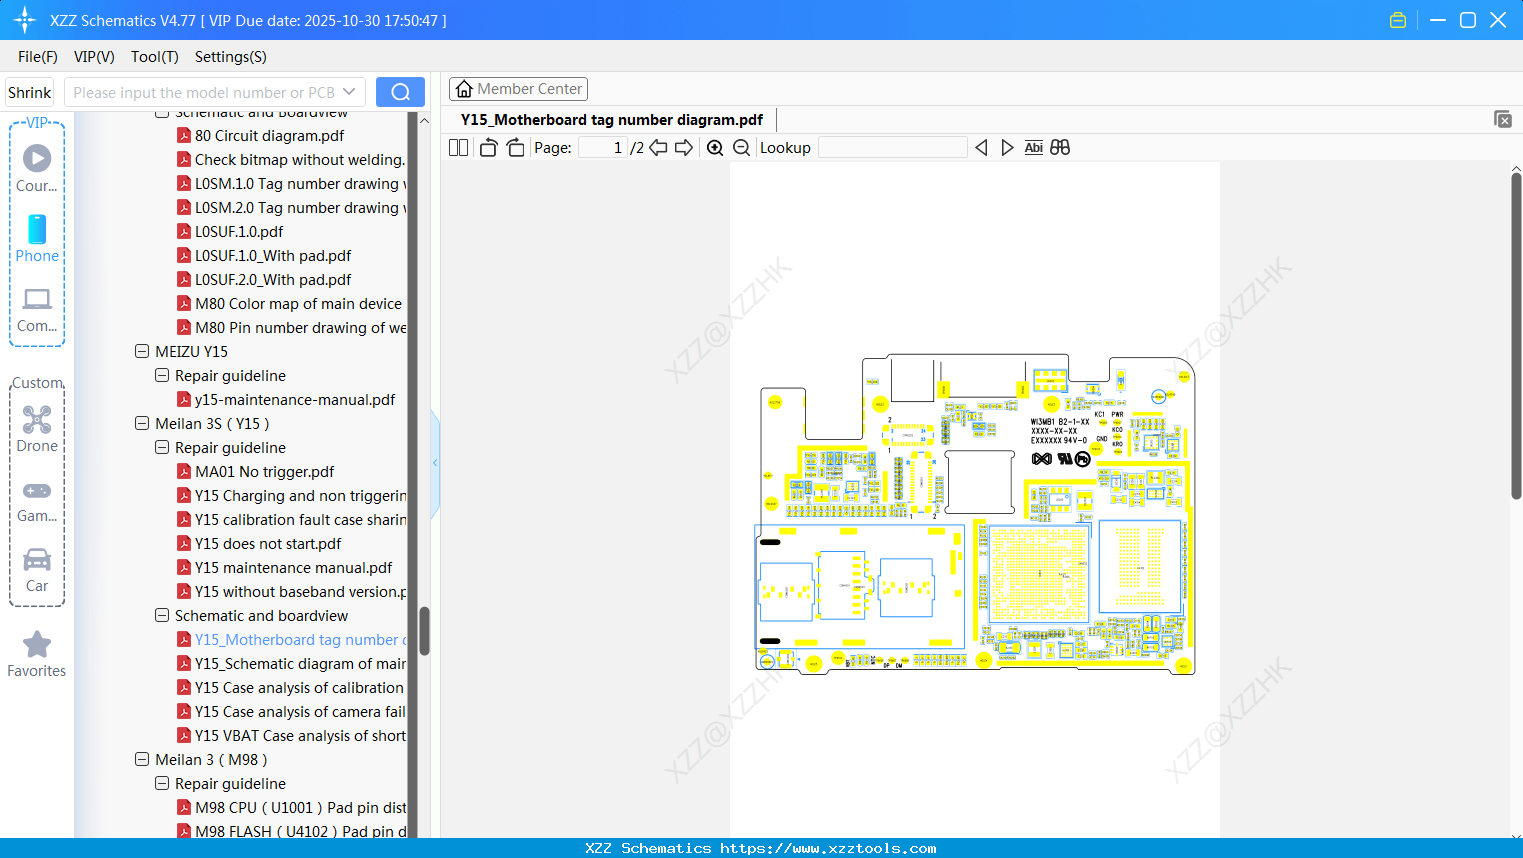Viewport: 1523px width, 858px height.
Task: Open the Tool(T) menu
Action: point(154,57)
